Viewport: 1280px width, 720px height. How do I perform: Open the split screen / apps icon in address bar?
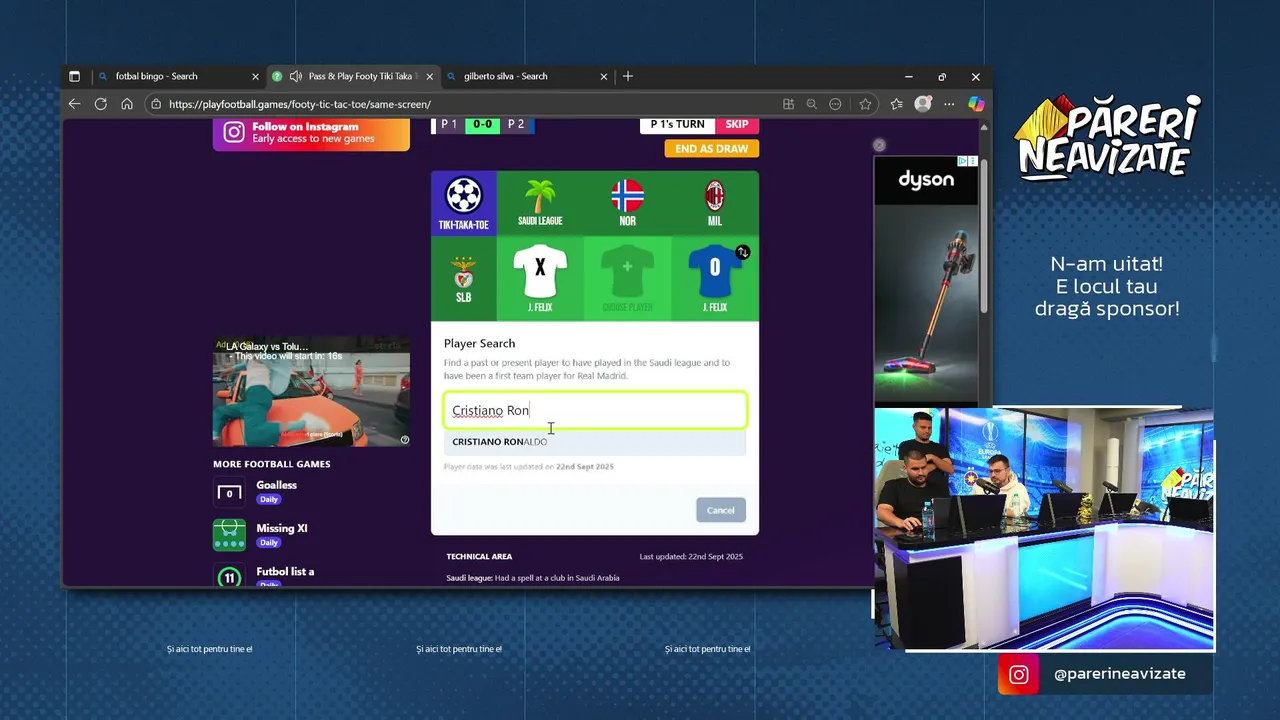pyautogui.click(x=788, y=104)
